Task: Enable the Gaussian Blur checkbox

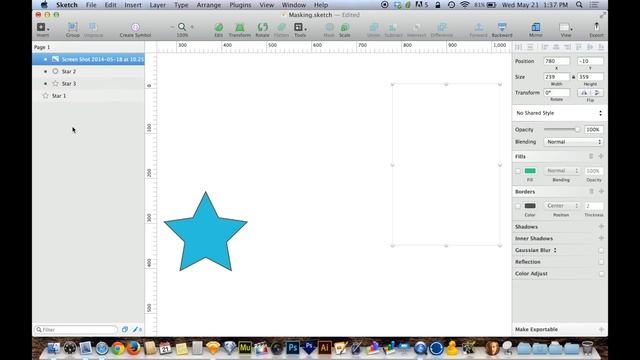Action: (601, 250)
